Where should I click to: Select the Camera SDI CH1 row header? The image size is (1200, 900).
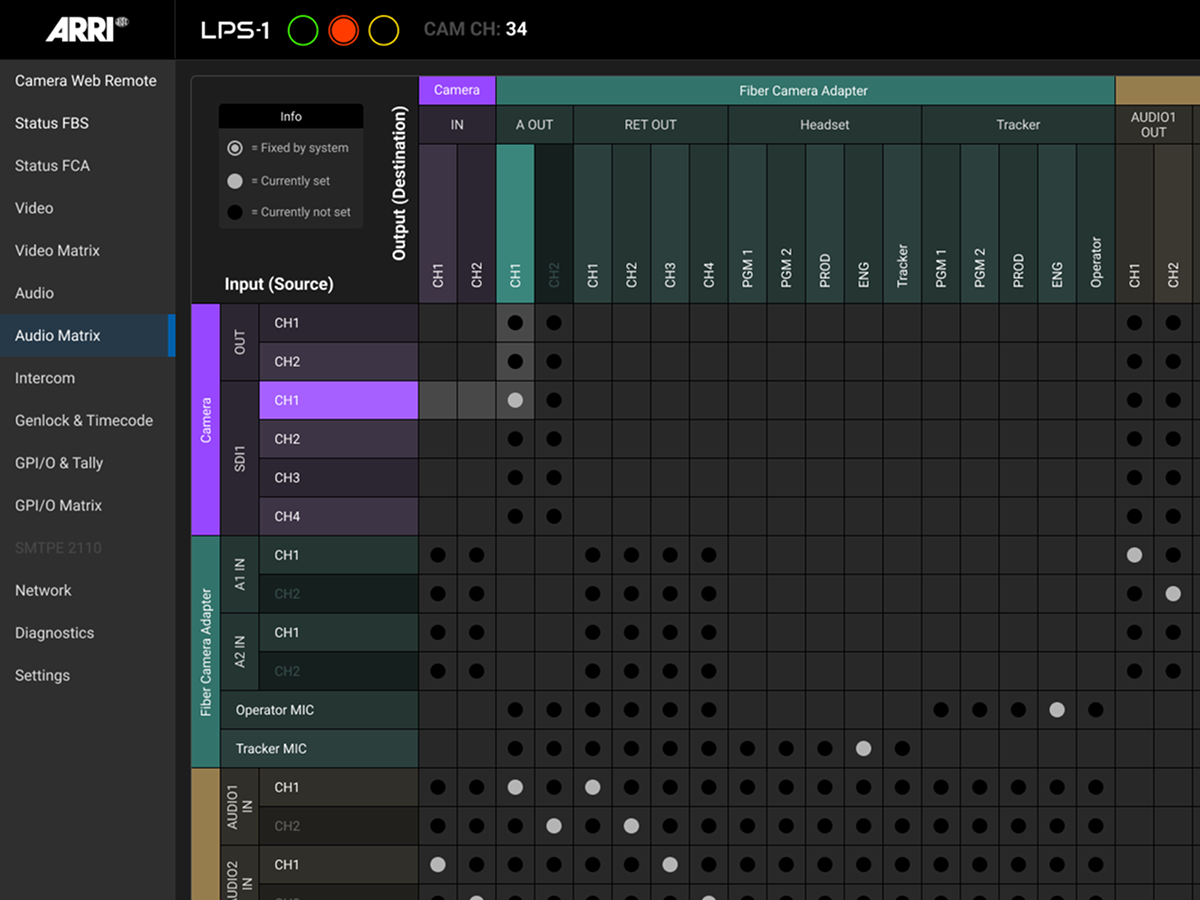pos(338,400)
